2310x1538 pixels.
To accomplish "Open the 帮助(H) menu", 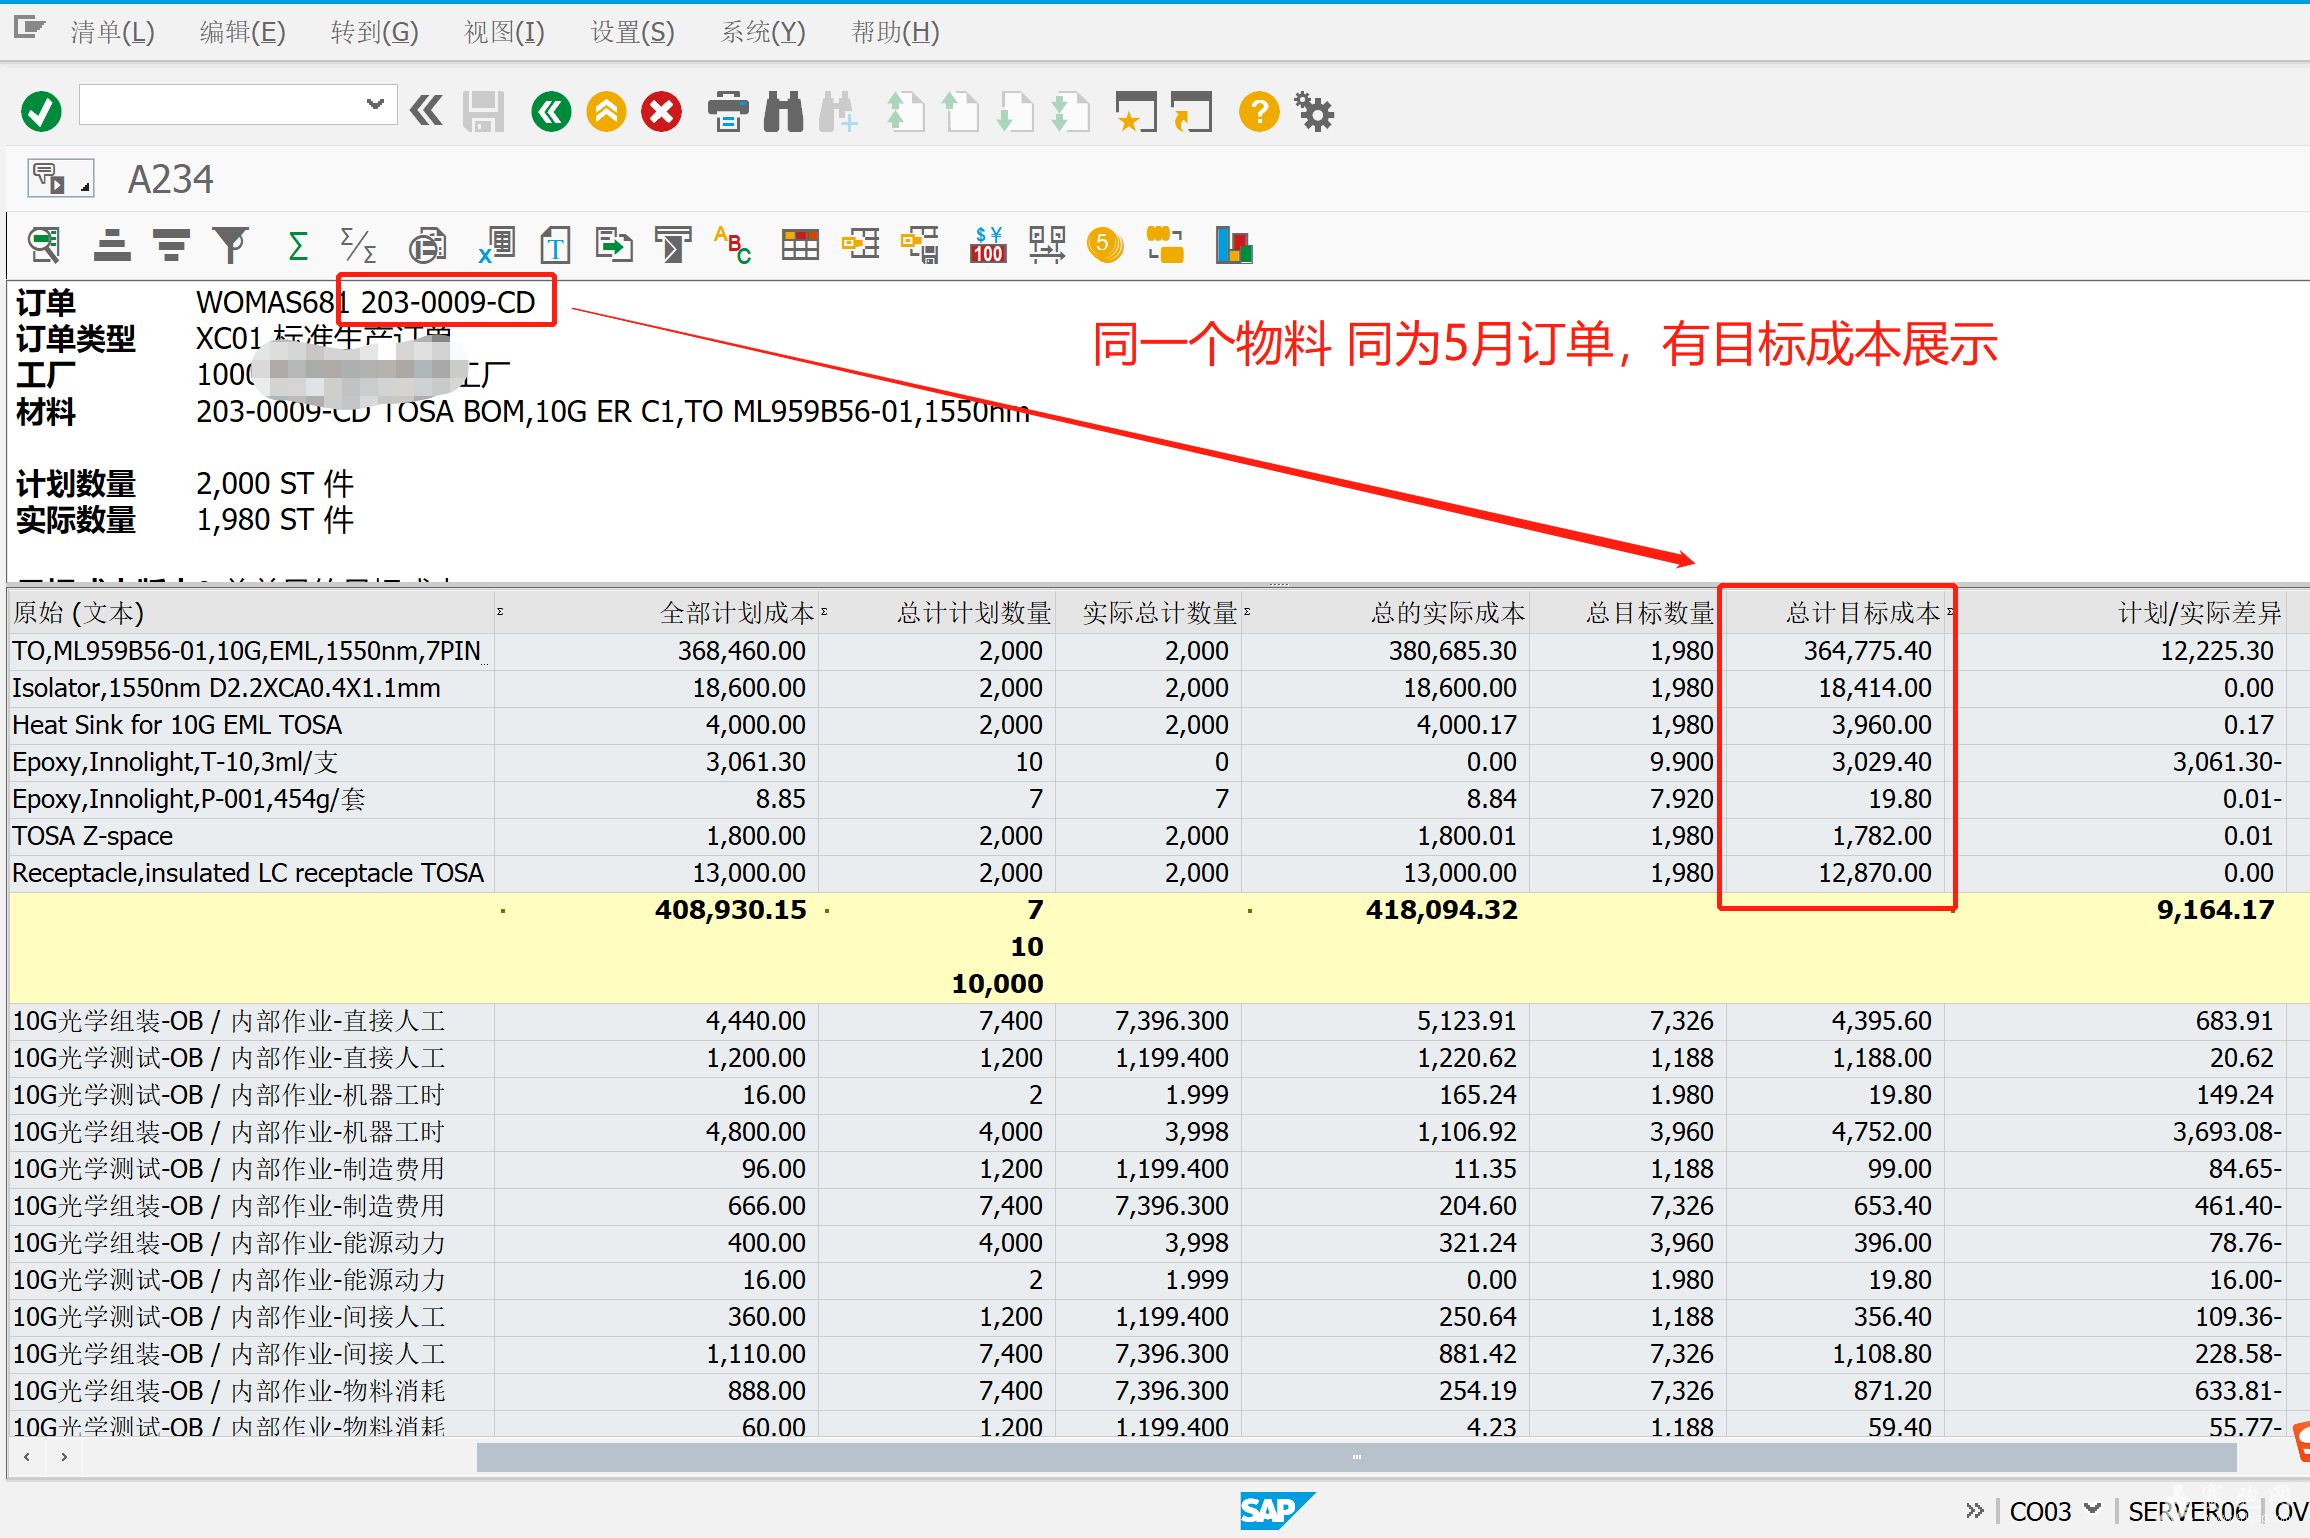I will 895,32.
